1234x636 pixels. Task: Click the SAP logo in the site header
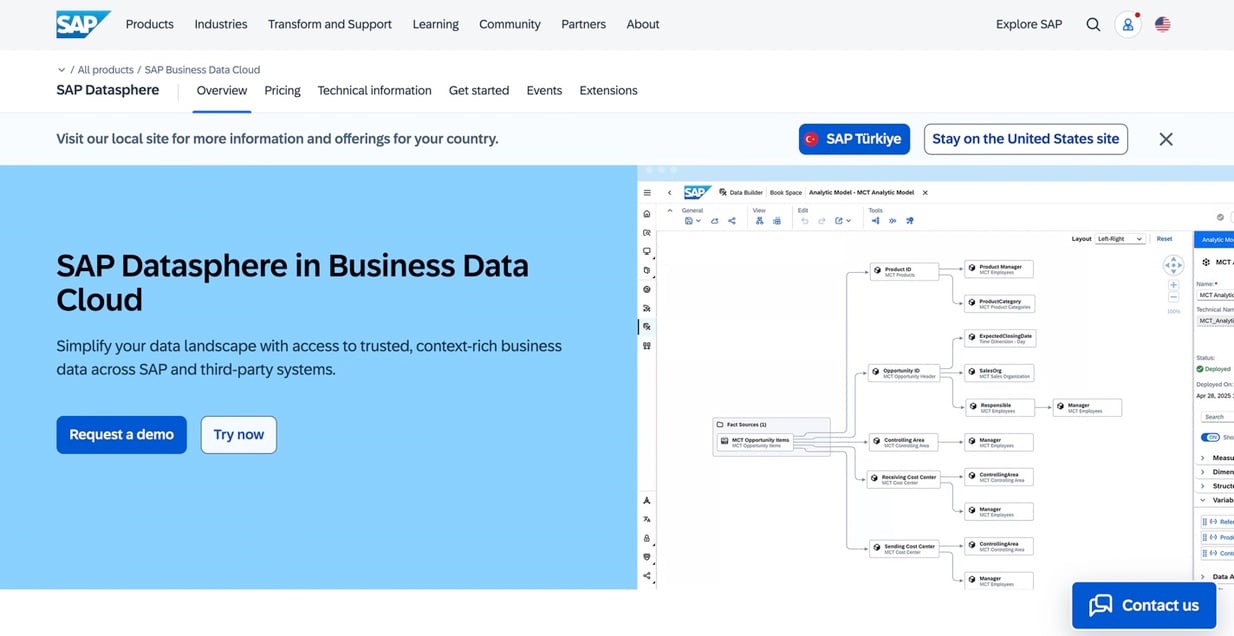83,24
